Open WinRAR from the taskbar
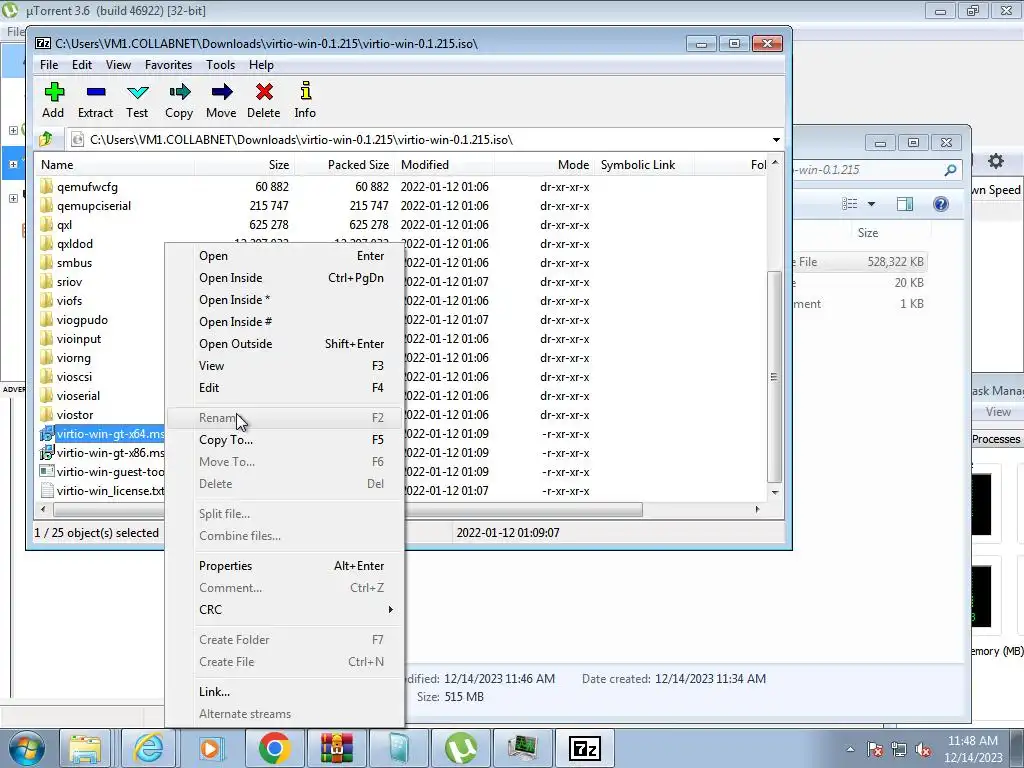Screen dimensions: 1024x768 tap(336, 748)
